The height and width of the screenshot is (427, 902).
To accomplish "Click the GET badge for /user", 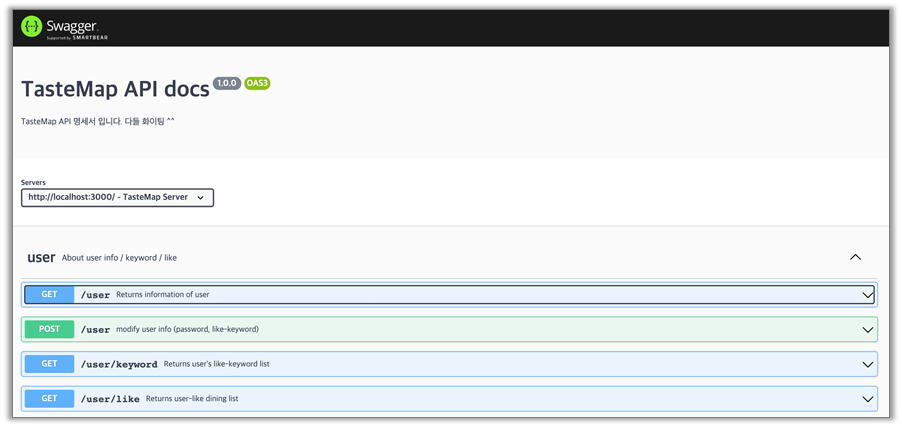I will pos(49,295).
